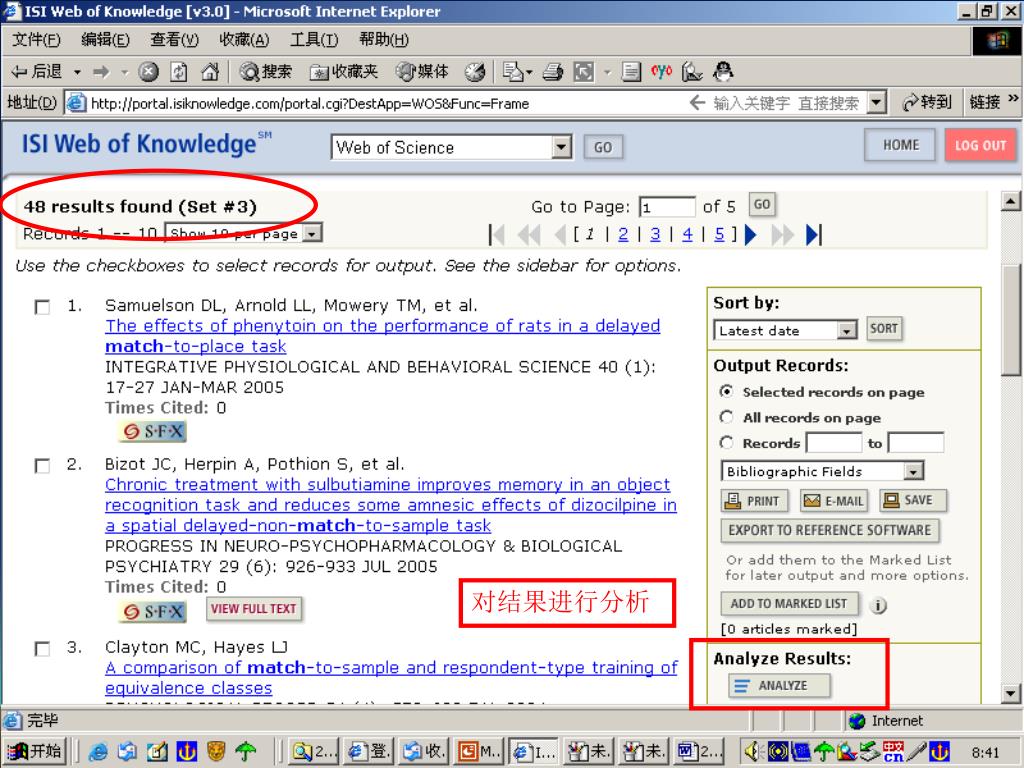Click ADD TO MARKED LIST button
Viewport: 1024px width, 768px height.
[x=790, y=604]
